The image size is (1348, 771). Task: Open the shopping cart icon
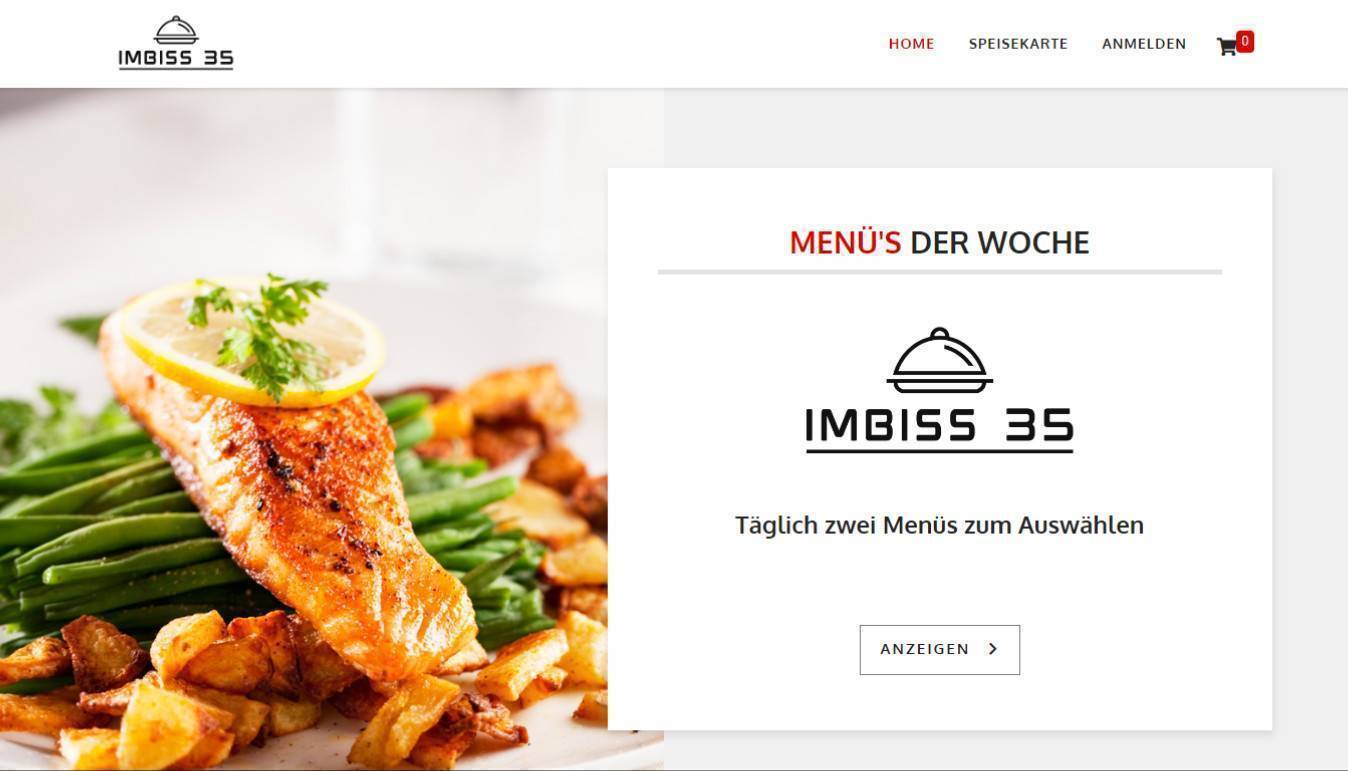tap(1226, 46)
